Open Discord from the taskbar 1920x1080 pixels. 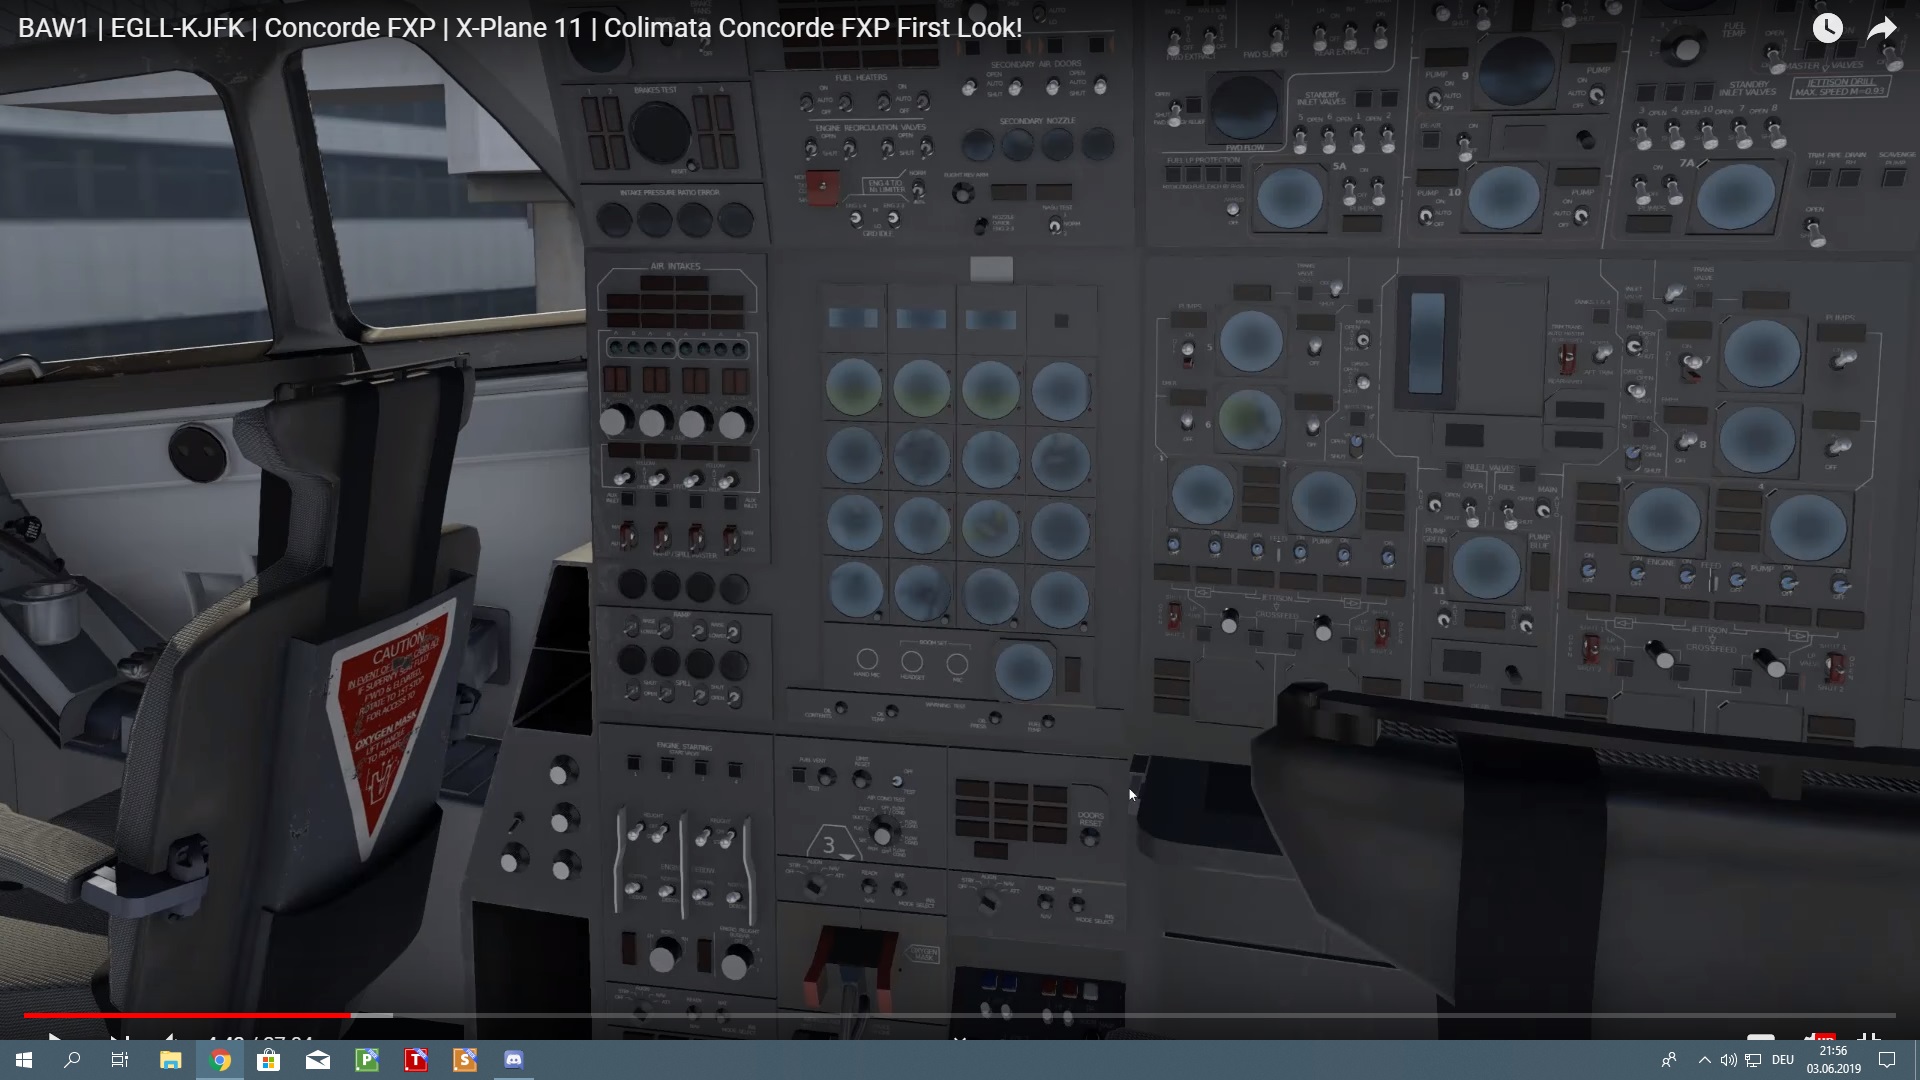pyautogui.click(x=514, y=1060)
